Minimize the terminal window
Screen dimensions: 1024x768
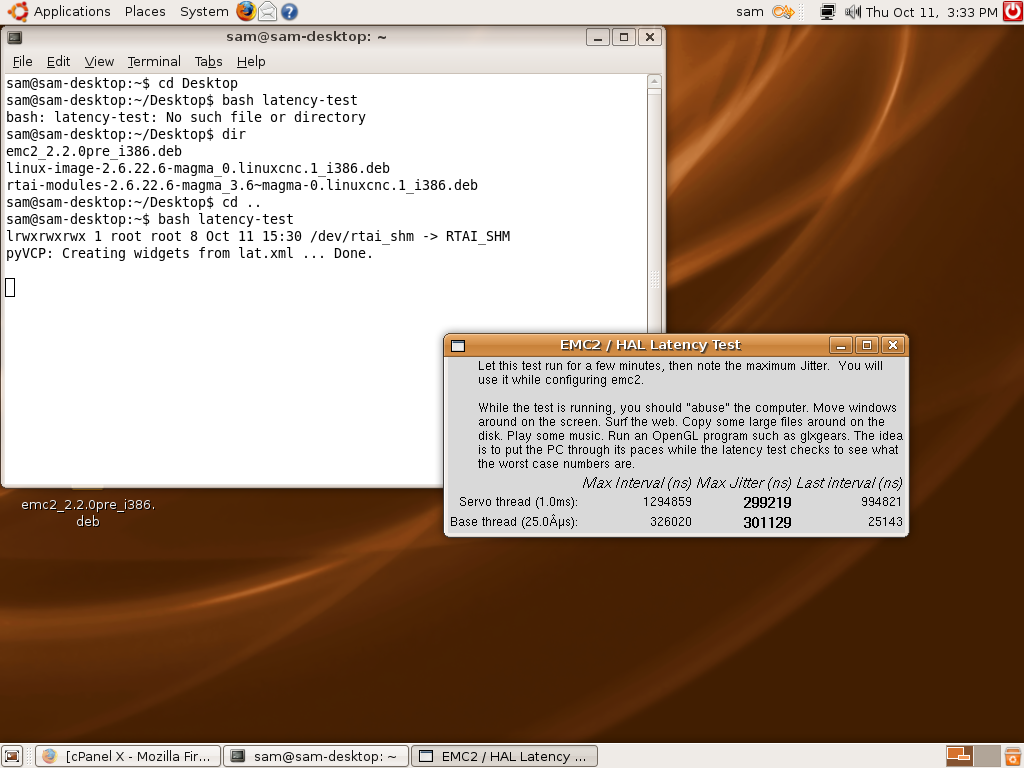click(x=598, y=37)
